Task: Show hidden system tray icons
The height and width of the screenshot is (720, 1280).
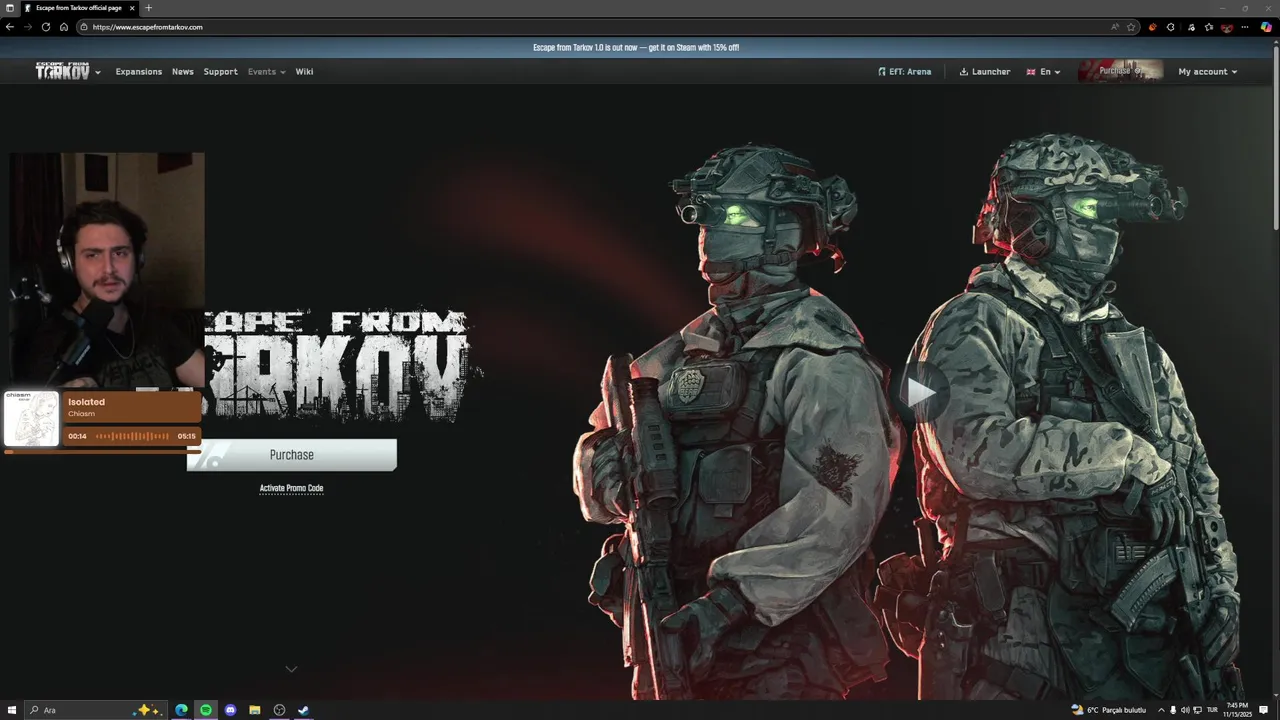Action: [1161, 710]
